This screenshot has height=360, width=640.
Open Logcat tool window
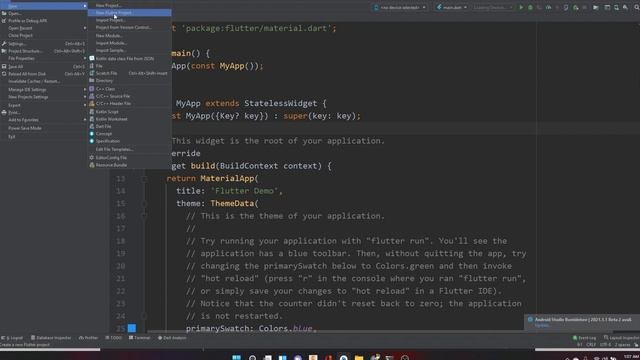point(12,338)
